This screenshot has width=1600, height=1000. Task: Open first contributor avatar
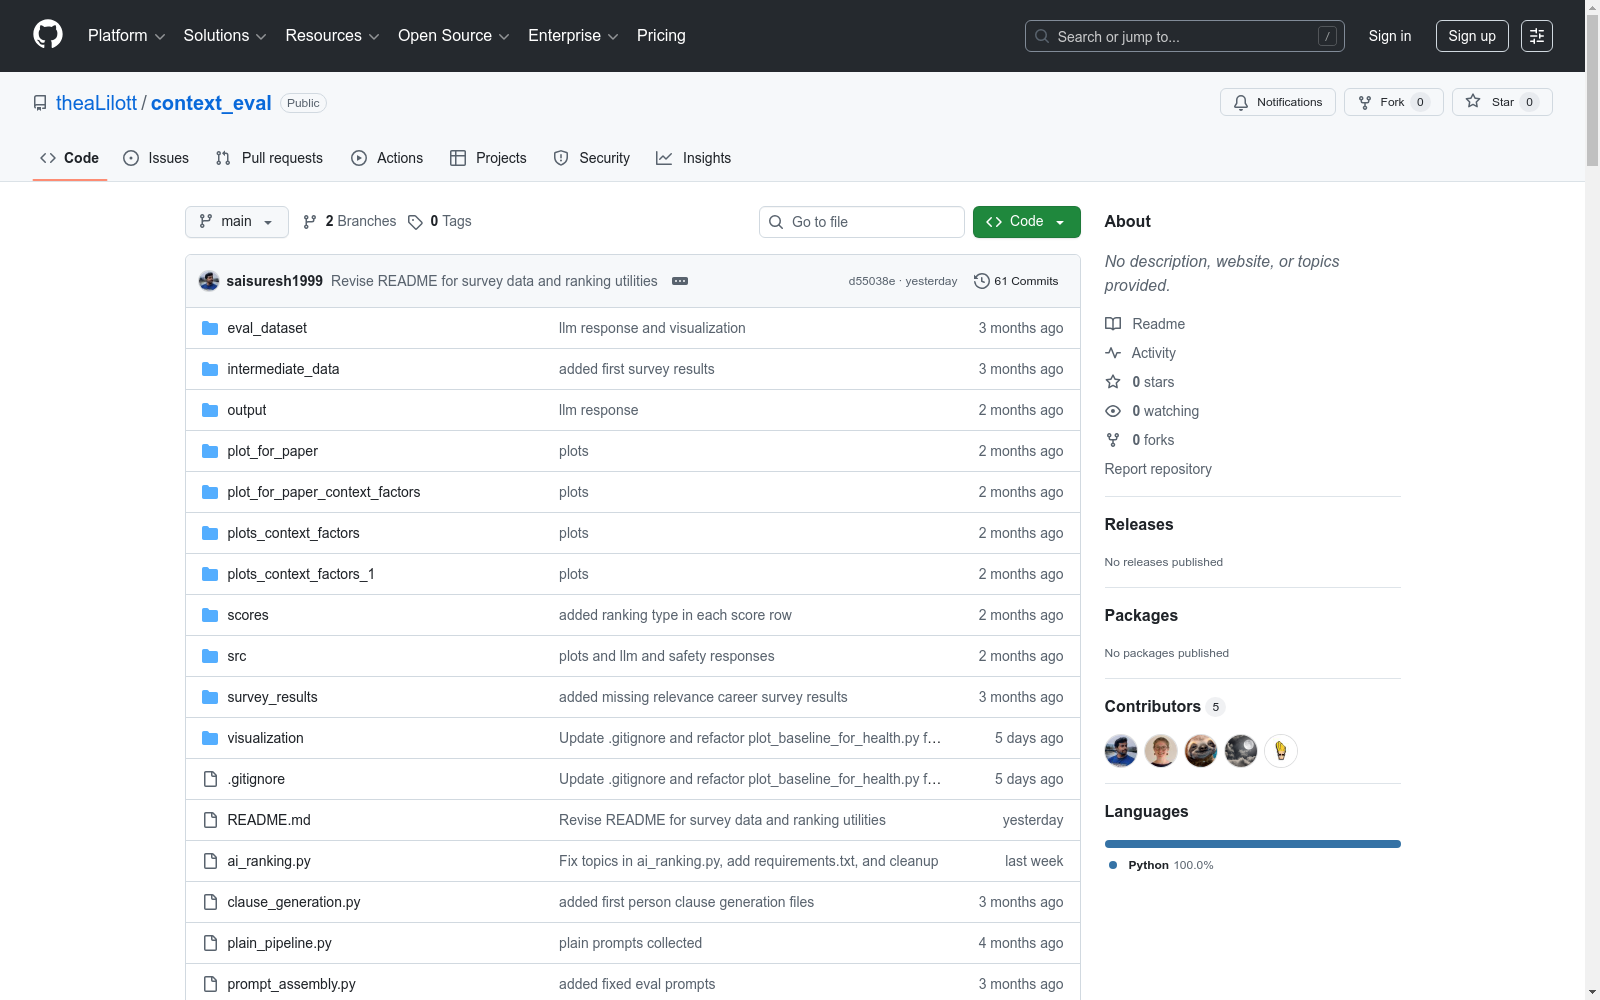(1121, 751)
